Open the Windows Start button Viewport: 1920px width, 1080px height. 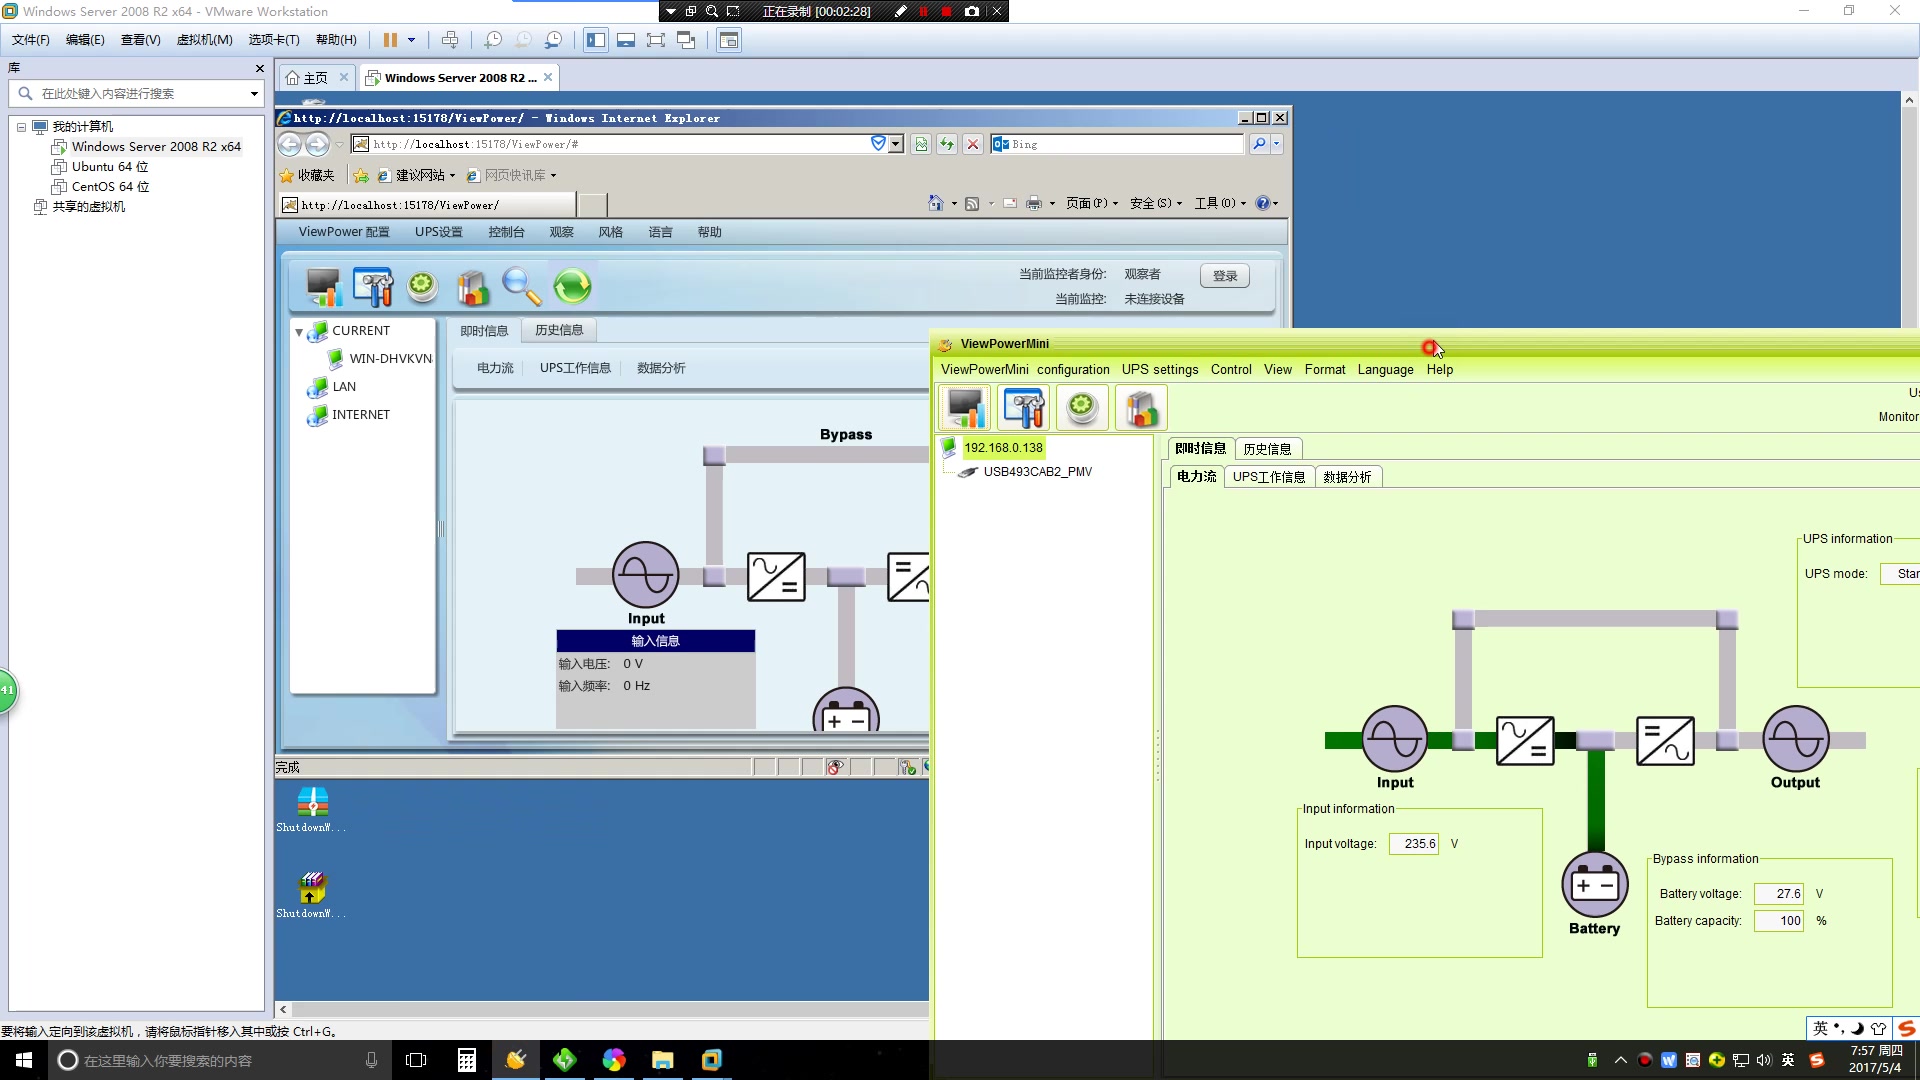point(24,1060)
